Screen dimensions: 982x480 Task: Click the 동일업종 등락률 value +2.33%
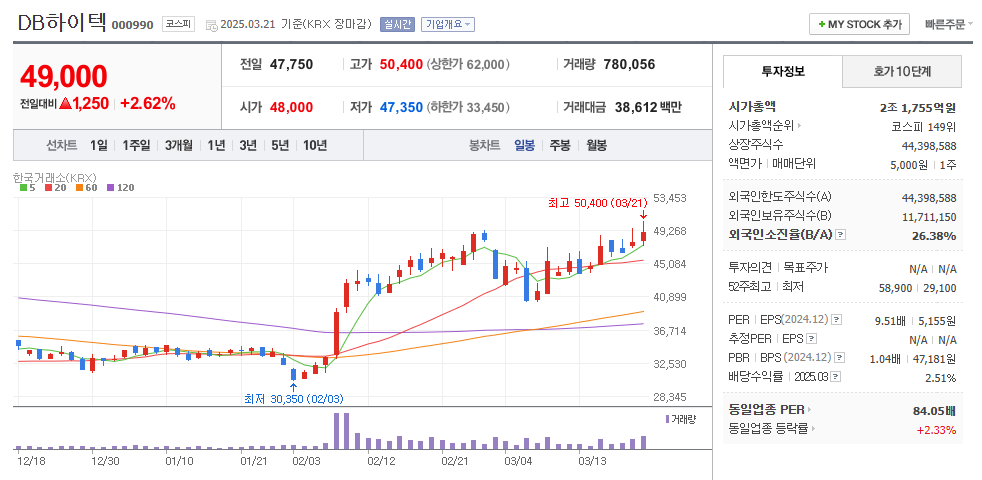pos(936,430)
